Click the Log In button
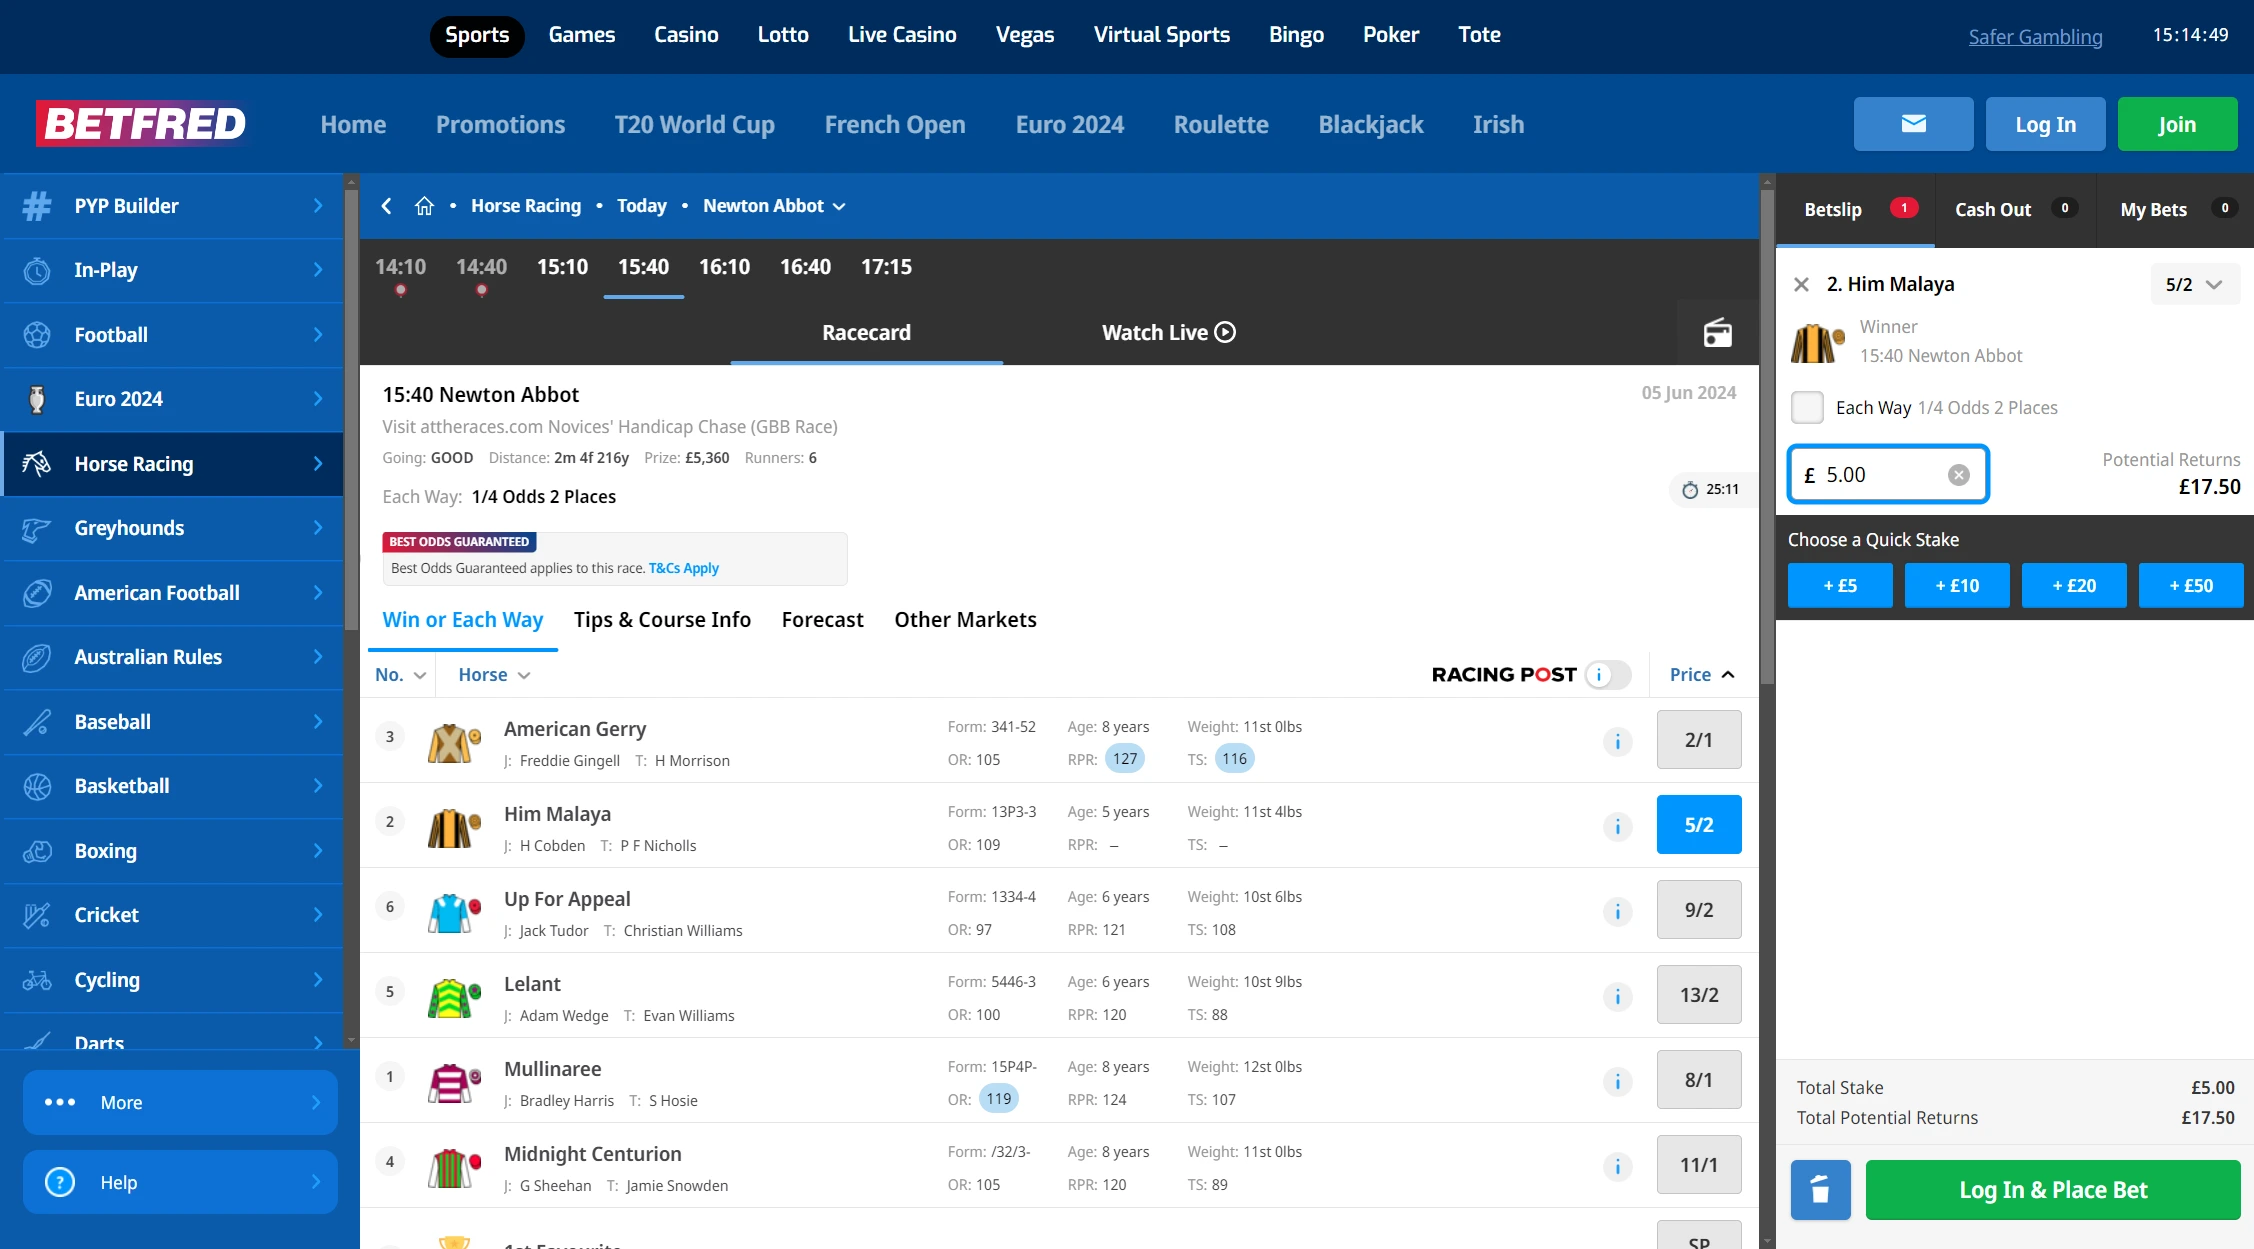The width and height of the screenshot is (2254, 1249). (2045, 124)
